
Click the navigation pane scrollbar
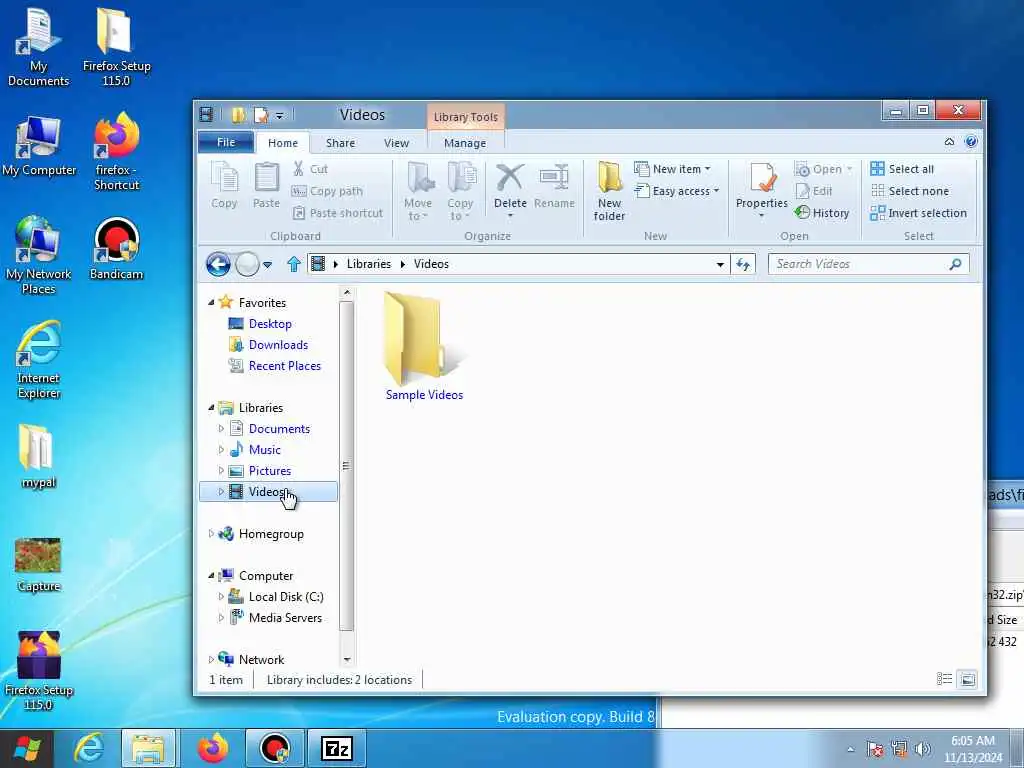[347, 465]
